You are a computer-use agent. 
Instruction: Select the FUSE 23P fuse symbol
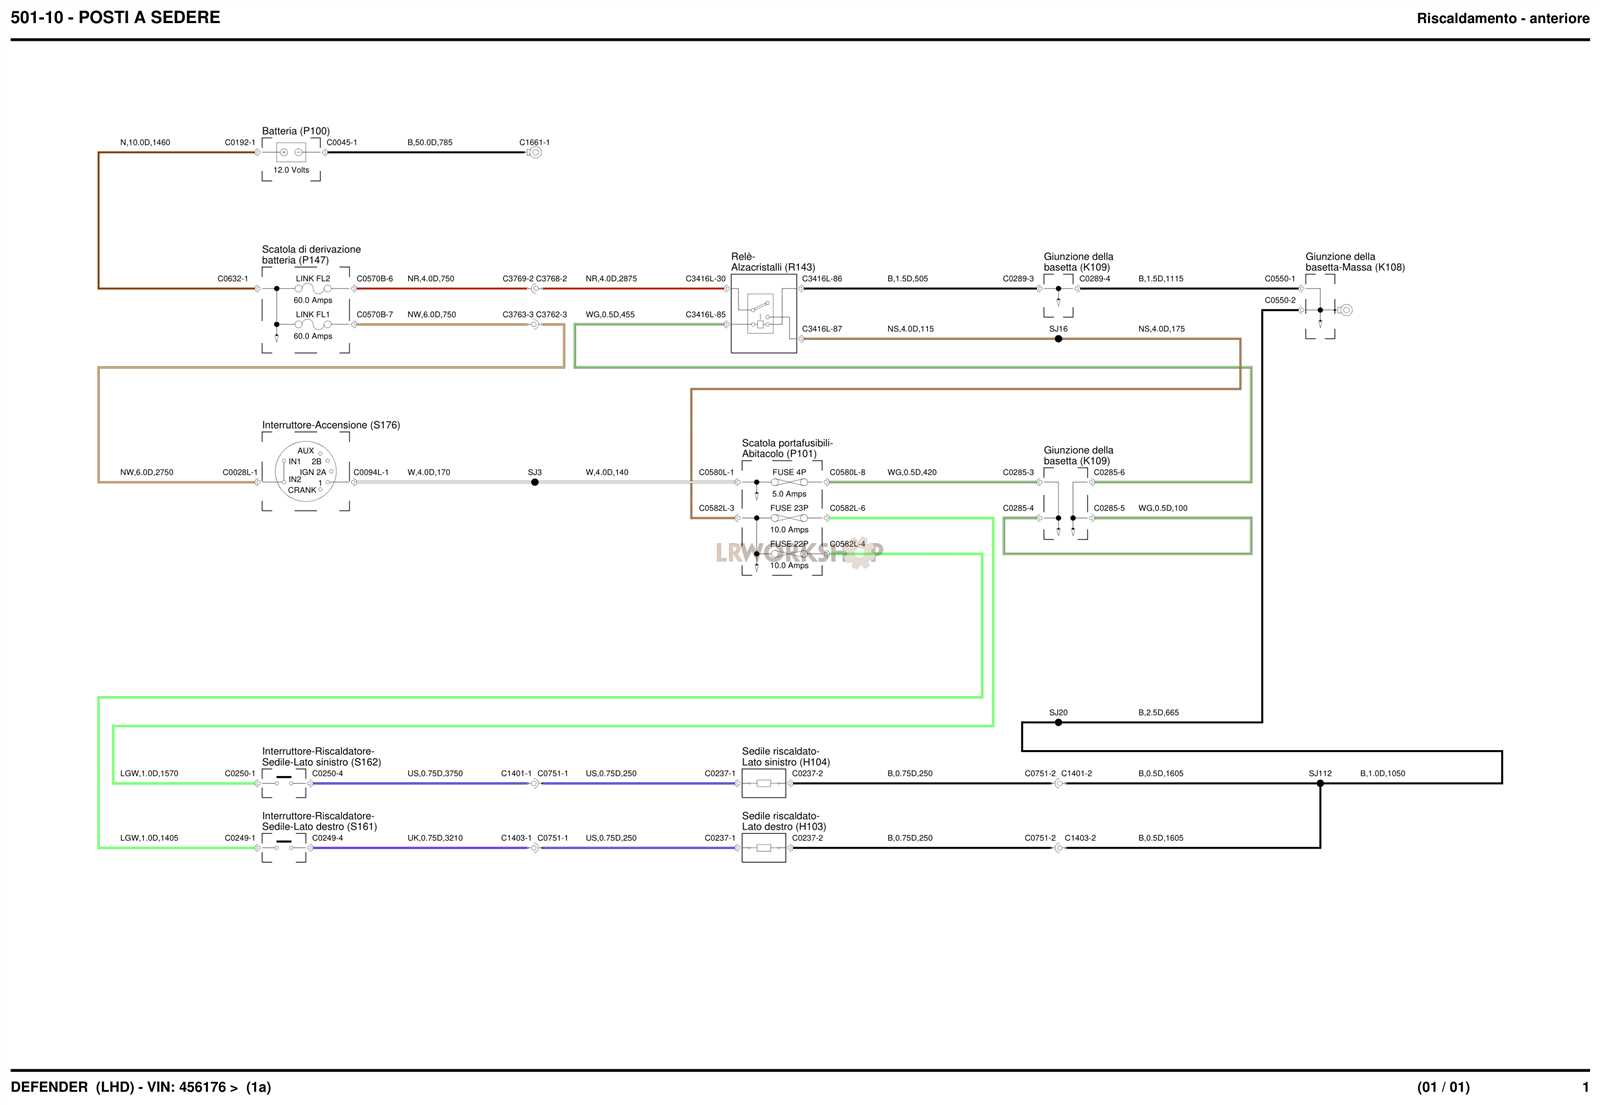(789, 518)
